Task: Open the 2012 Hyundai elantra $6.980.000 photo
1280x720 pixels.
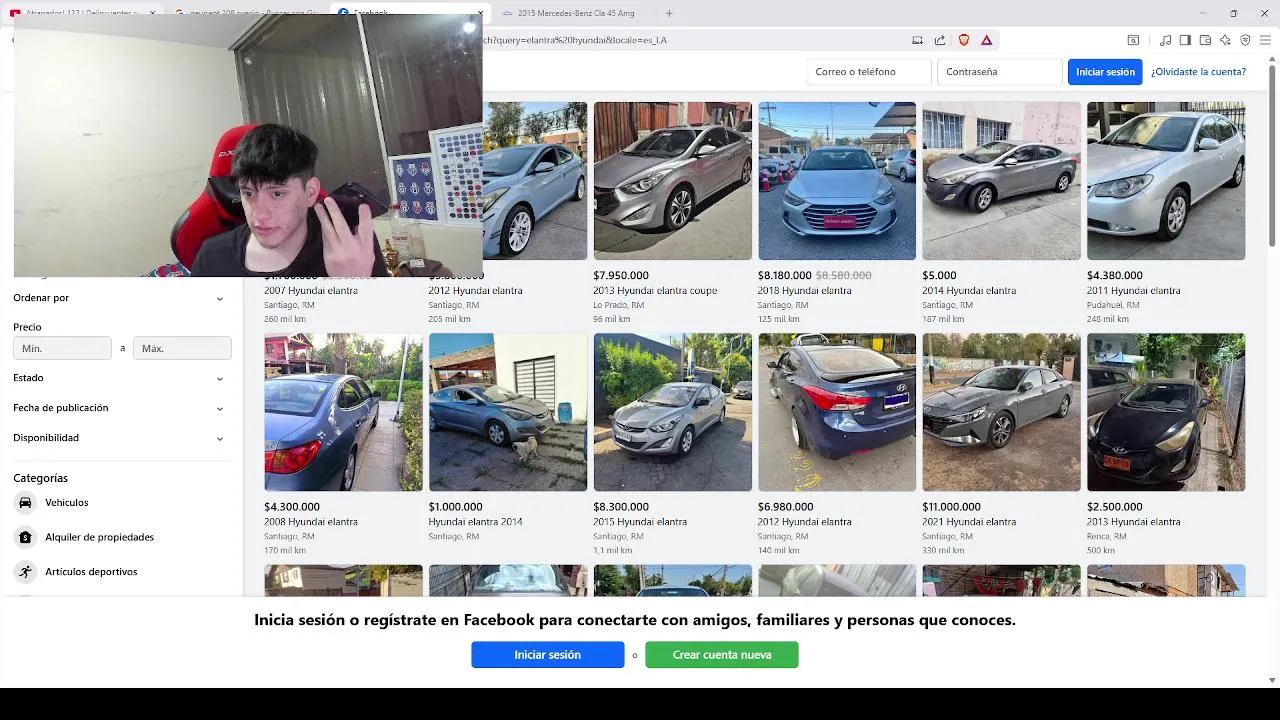Action: tap(837, 412)
